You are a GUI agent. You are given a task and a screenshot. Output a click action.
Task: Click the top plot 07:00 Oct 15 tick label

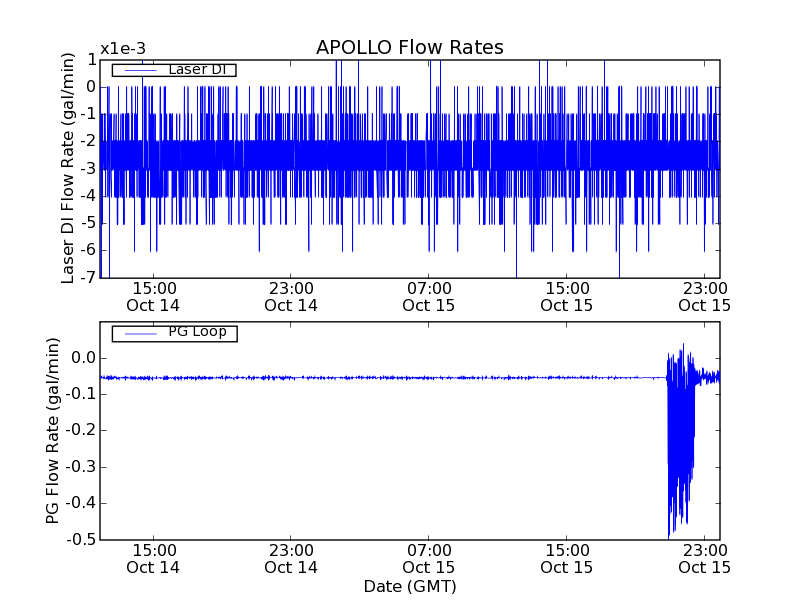click(429, 297)
